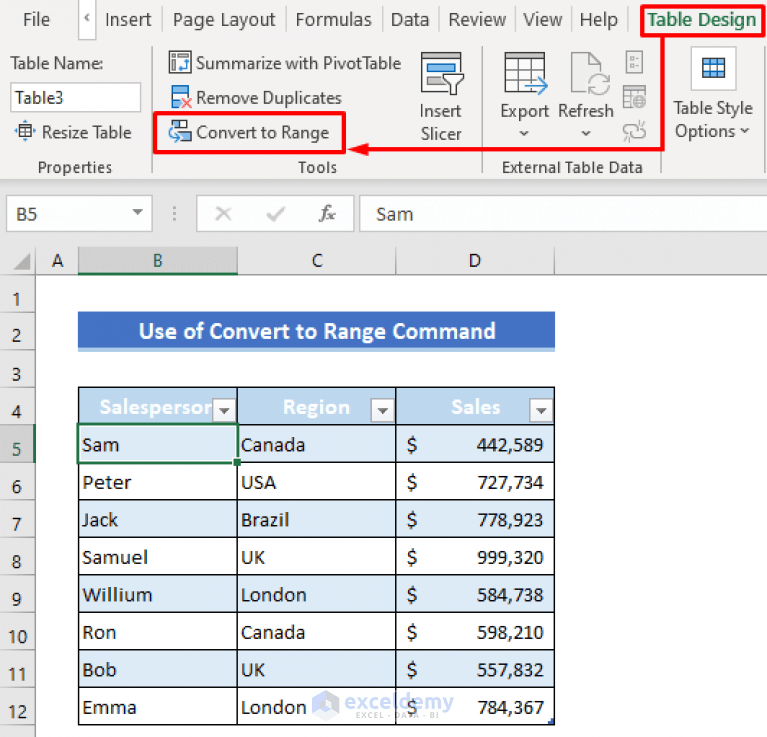Click the Table Name field containing Table3
767x737 pixels.
pyautogui.click(x=75, y=97)
